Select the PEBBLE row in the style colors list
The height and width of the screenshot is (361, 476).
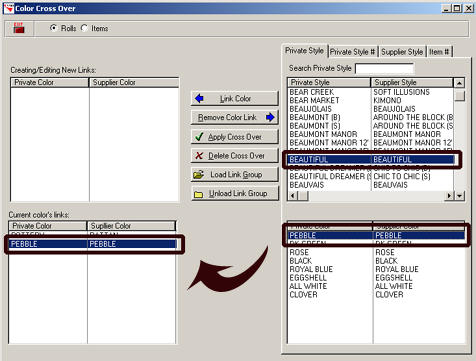(x=376, y=235)
